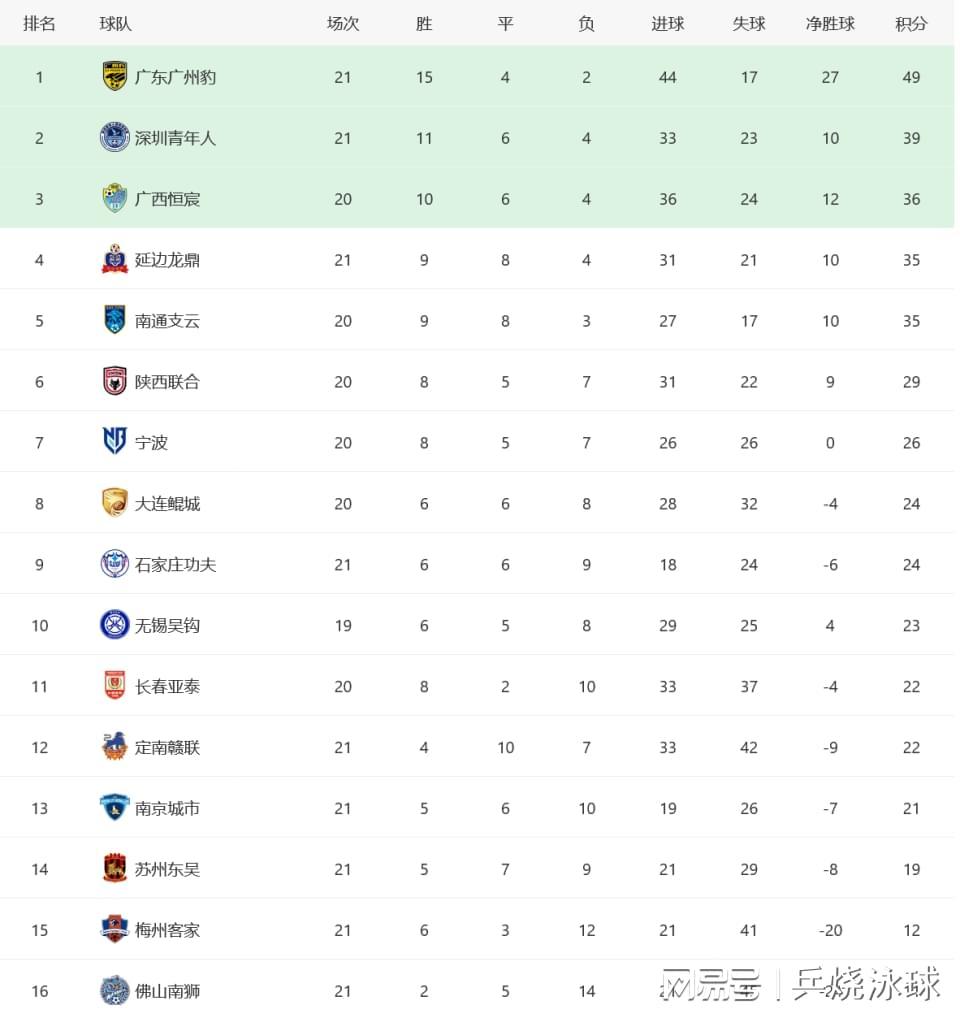Click the 定南赣联 team logo

(115, 747)
